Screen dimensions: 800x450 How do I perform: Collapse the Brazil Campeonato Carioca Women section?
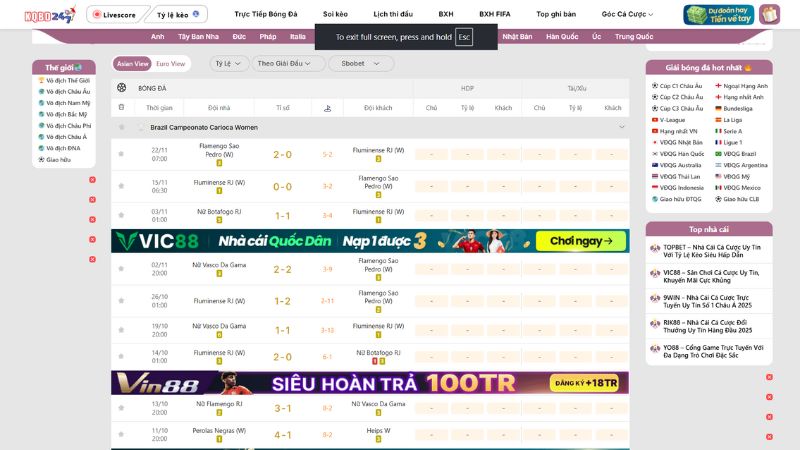621,128
